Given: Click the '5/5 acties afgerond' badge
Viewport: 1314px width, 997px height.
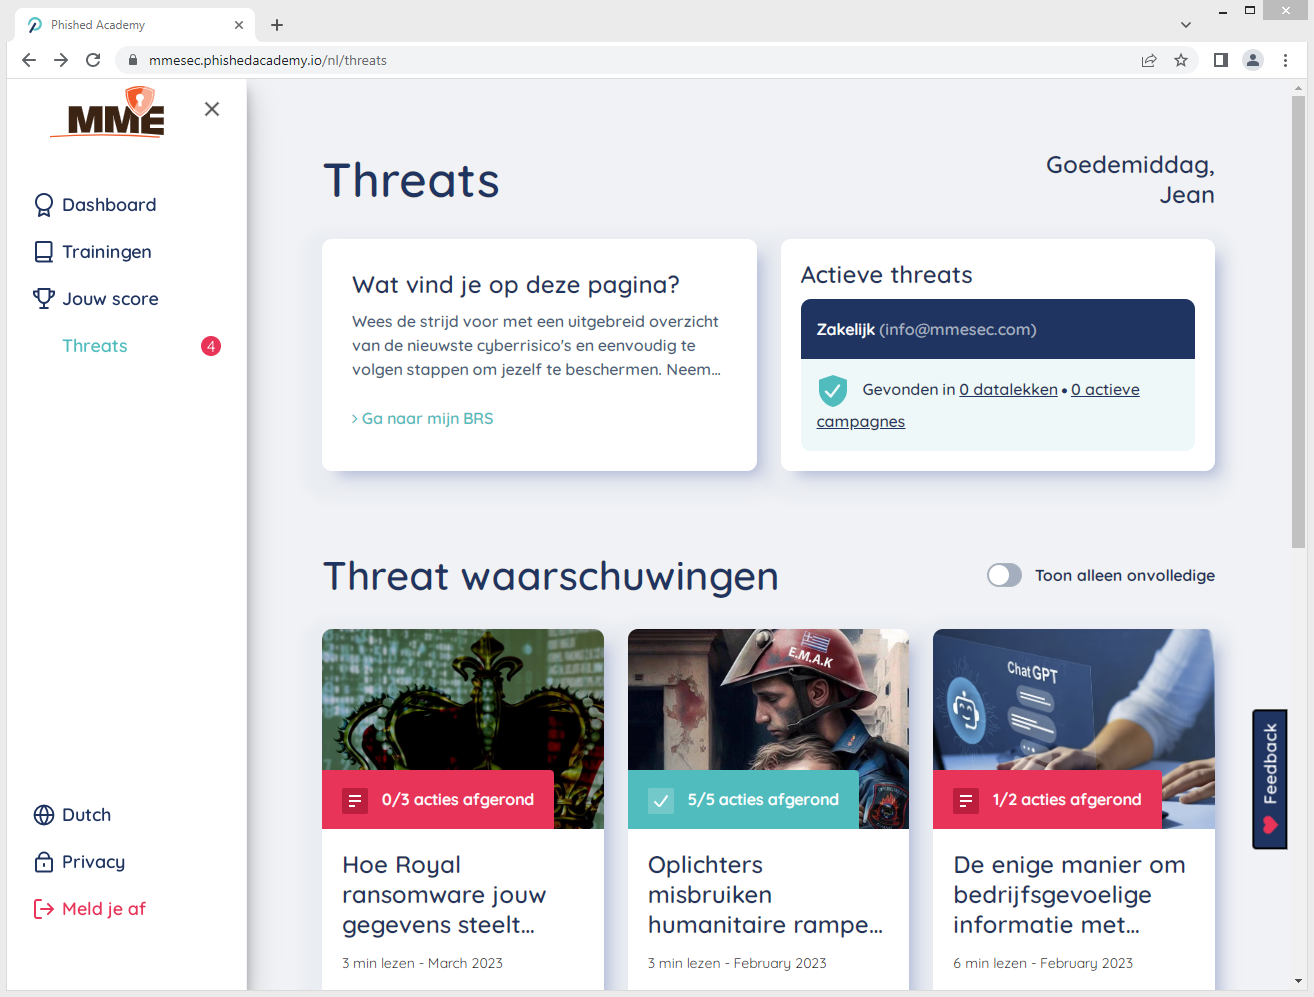Looking at the screenshot, I should [x=743, y=800].
